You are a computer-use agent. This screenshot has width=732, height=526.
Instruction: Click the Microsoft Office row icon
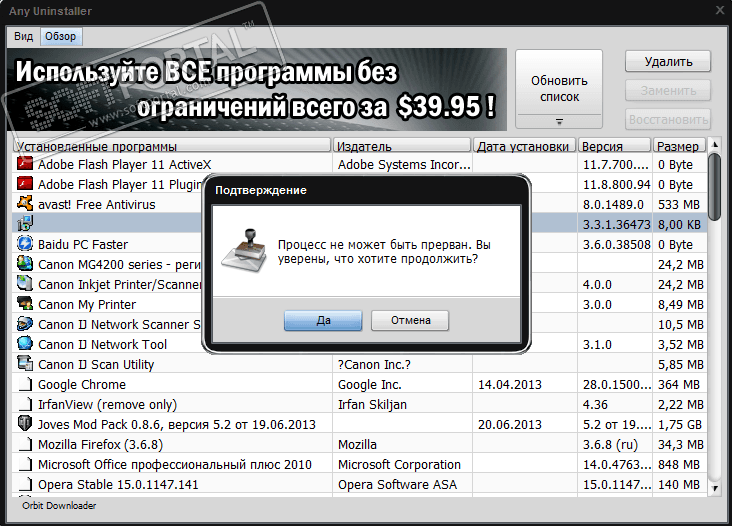tap(26, 464)
